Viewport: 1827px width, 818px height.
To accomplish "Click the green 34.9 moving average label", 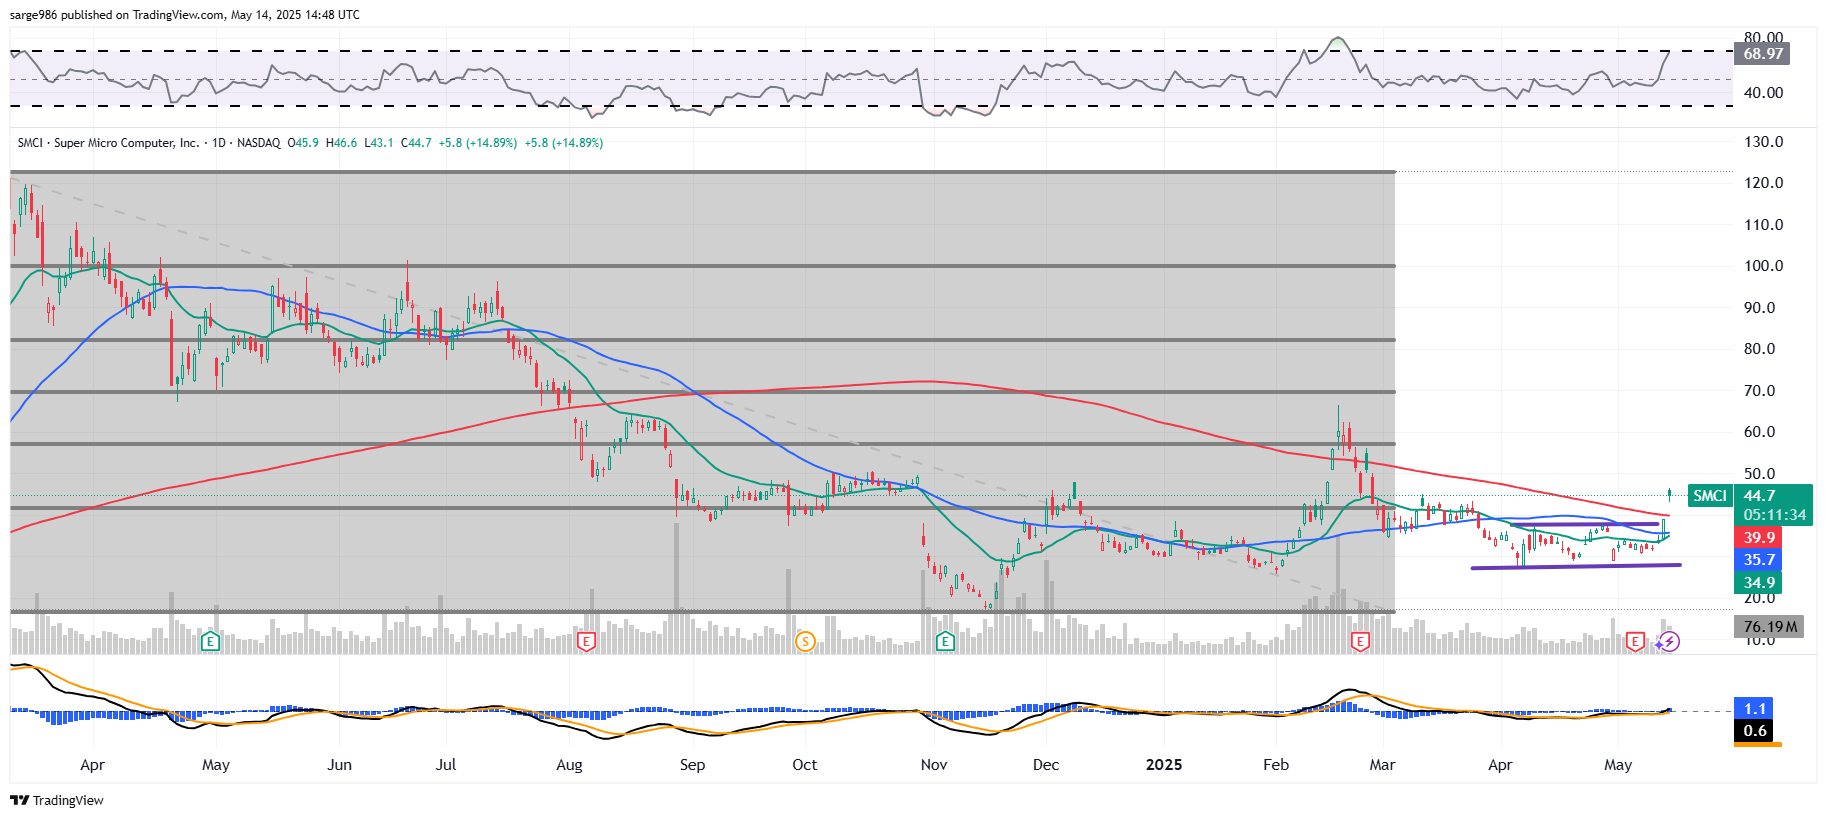I will [1759, 583].
